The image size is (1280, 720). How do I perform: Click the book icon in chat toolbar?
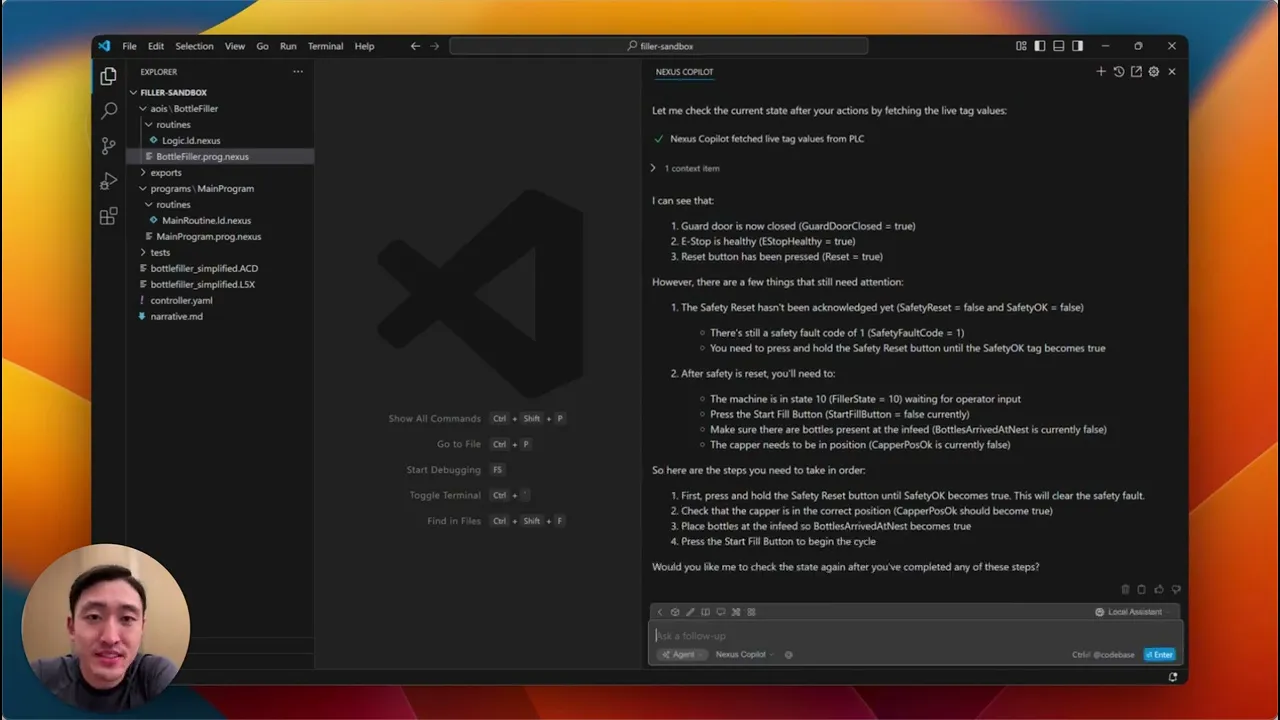click(x=705, y=612)
